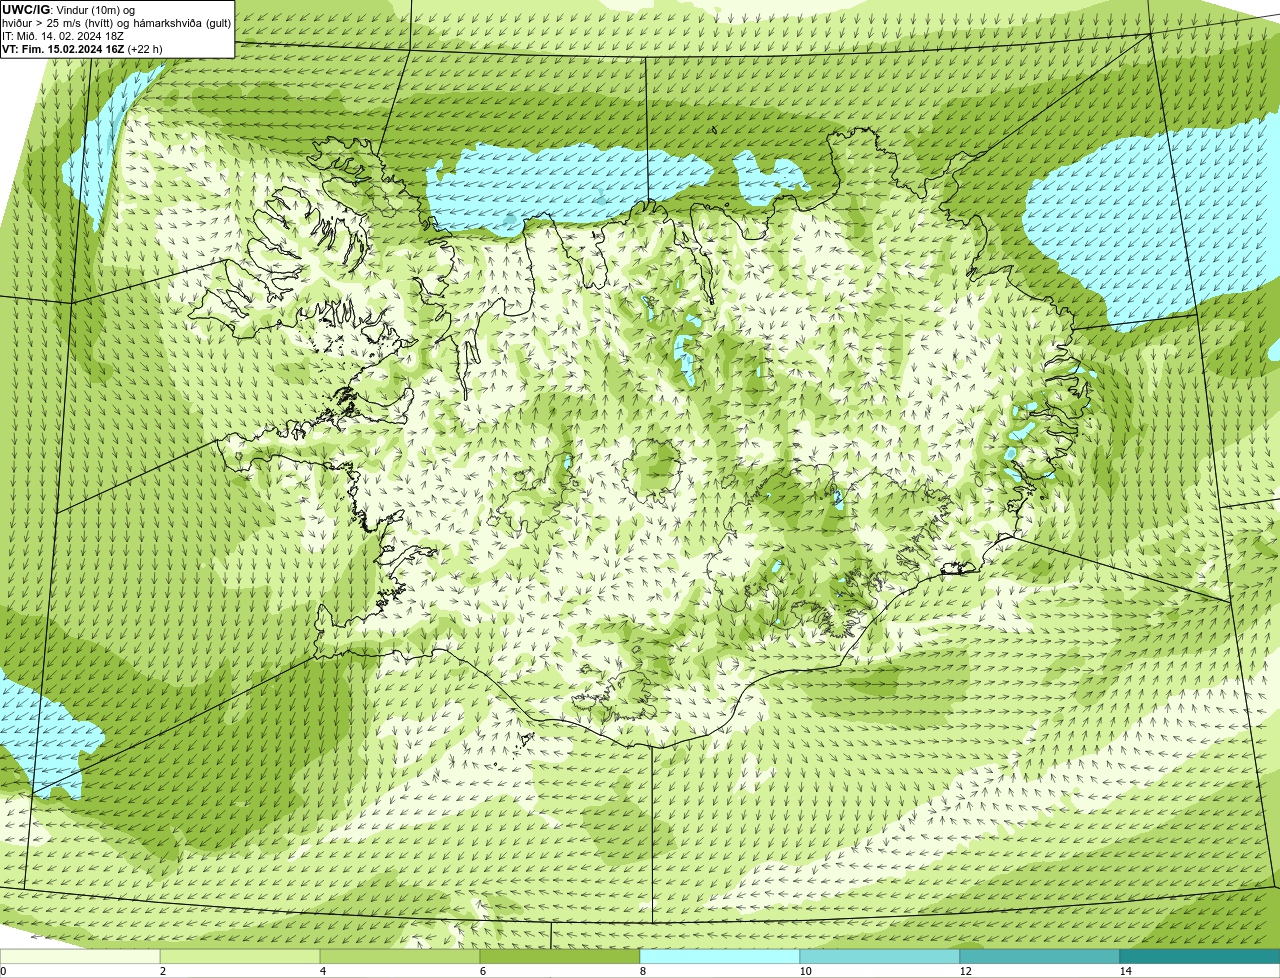Click the medium green 4–6 legend segment
Viewport: 1280px width, 978px height.
400,956
